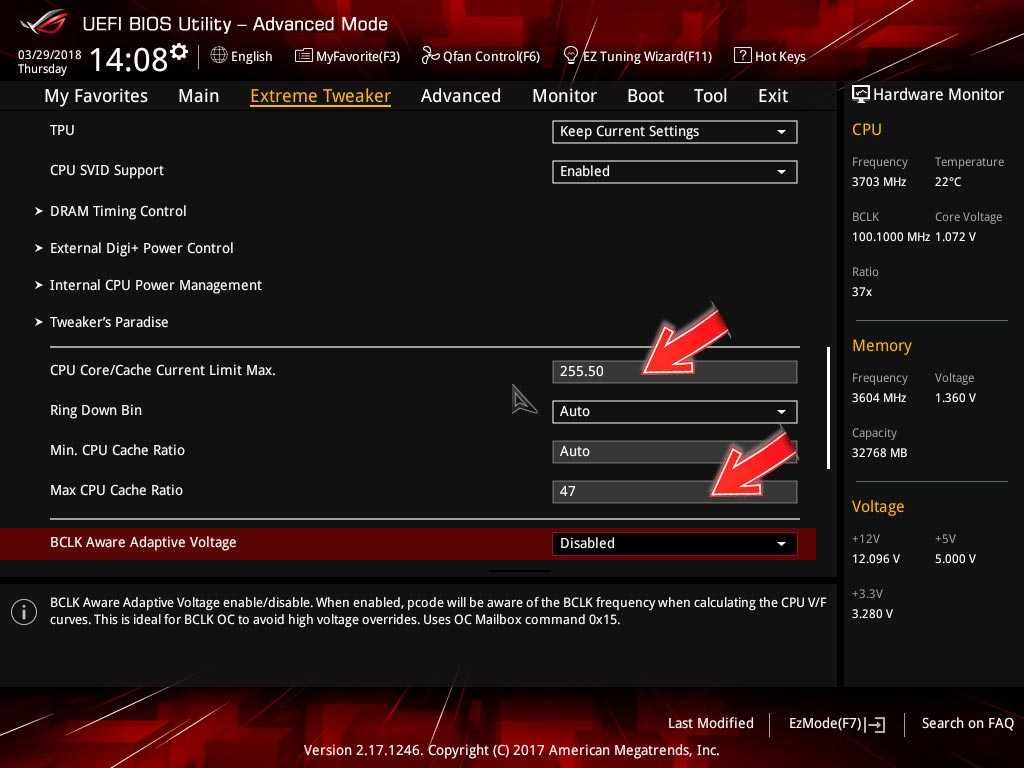Expand Internal CPU Power Management submenu

point(155,285)
